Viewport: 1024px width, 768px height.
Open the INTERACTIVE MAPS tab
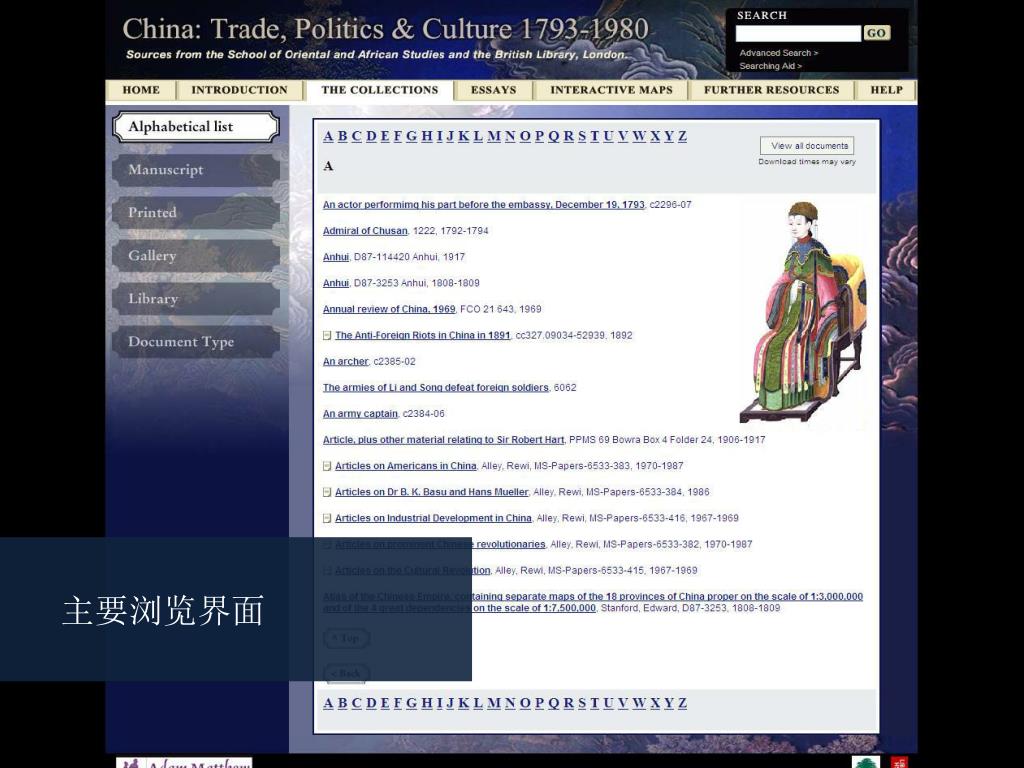tap(611, 90)
